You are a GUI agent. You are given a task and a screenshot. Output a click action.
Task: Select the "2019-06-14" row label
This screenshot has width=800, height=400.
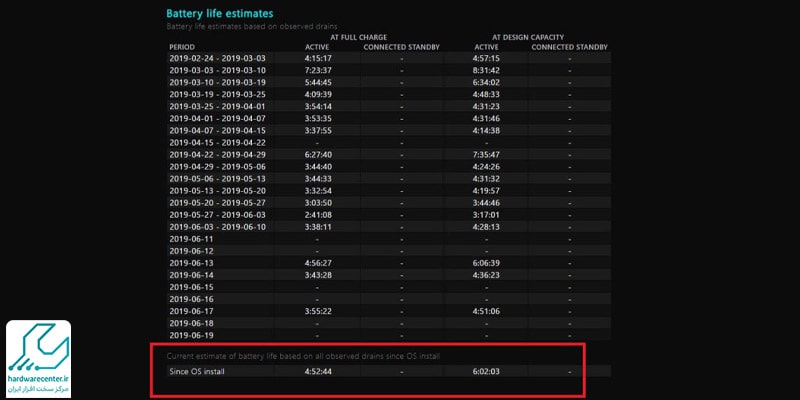(x=191, y=276)
